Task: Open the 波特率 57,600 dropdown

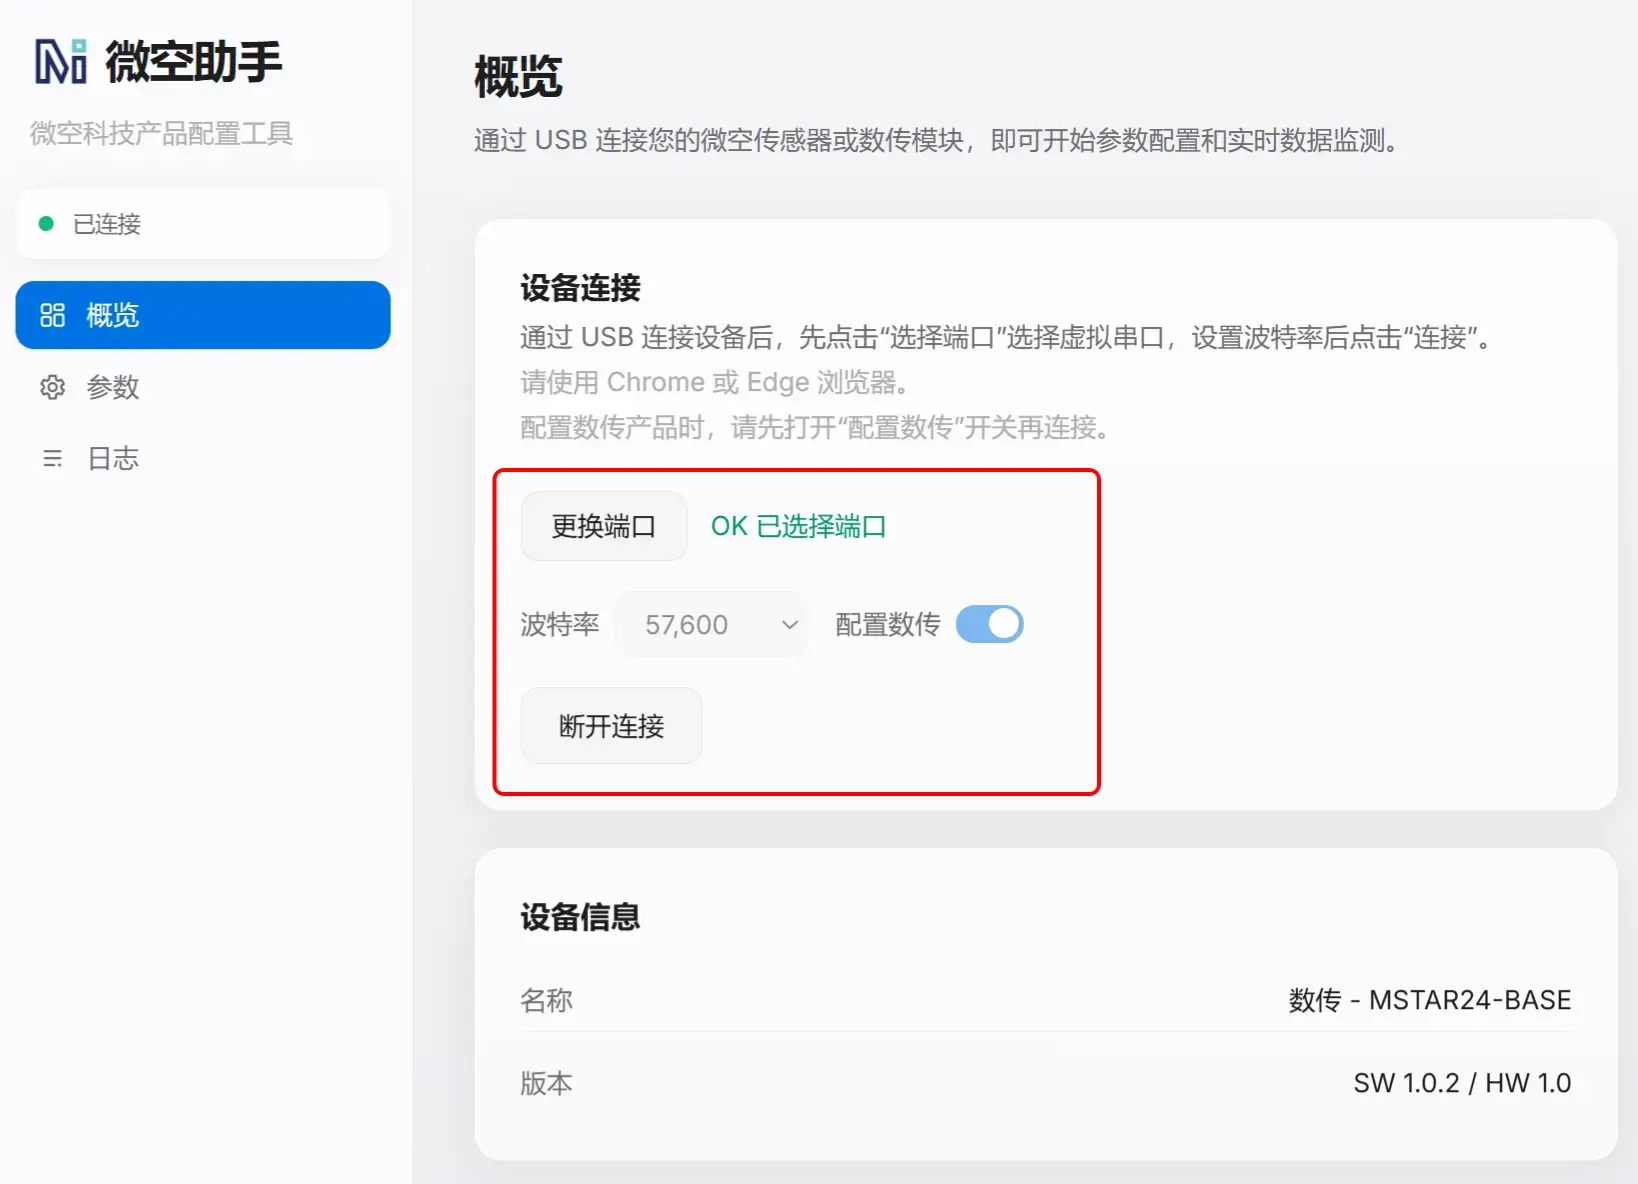Action: 711,624
